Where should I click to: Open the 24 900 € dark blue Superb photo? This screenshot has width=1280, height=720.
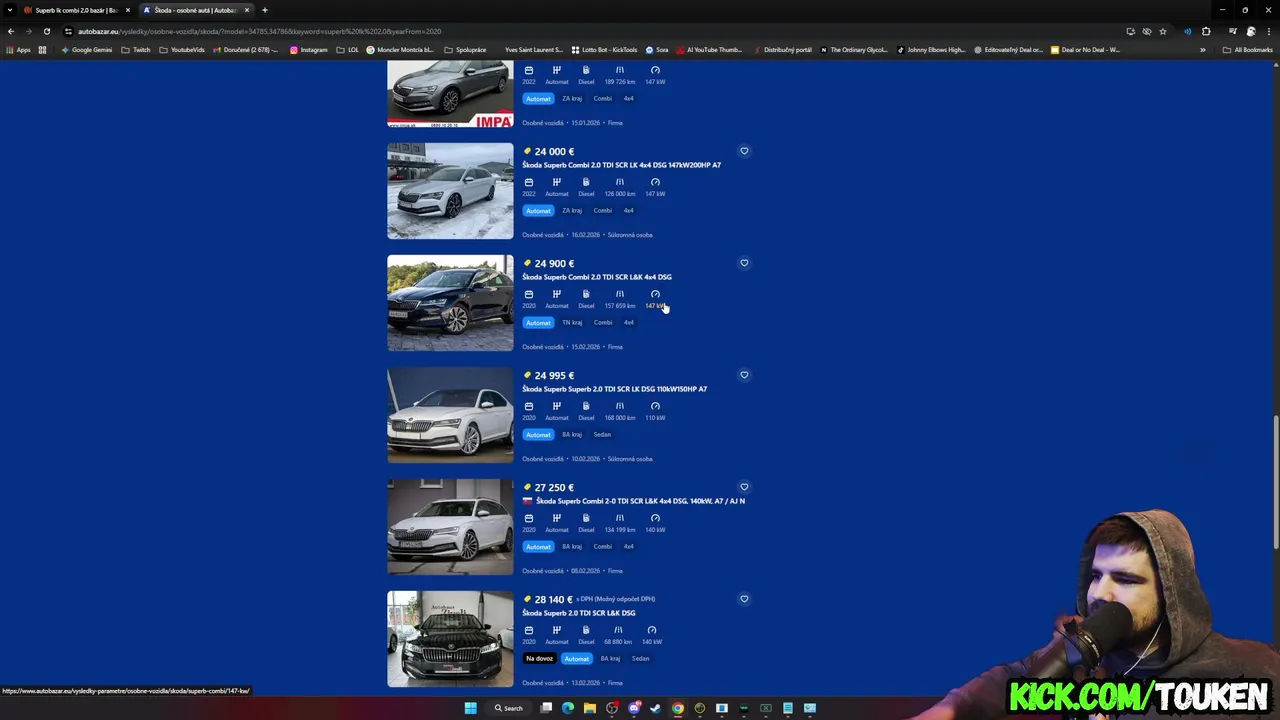coord(450,303)
